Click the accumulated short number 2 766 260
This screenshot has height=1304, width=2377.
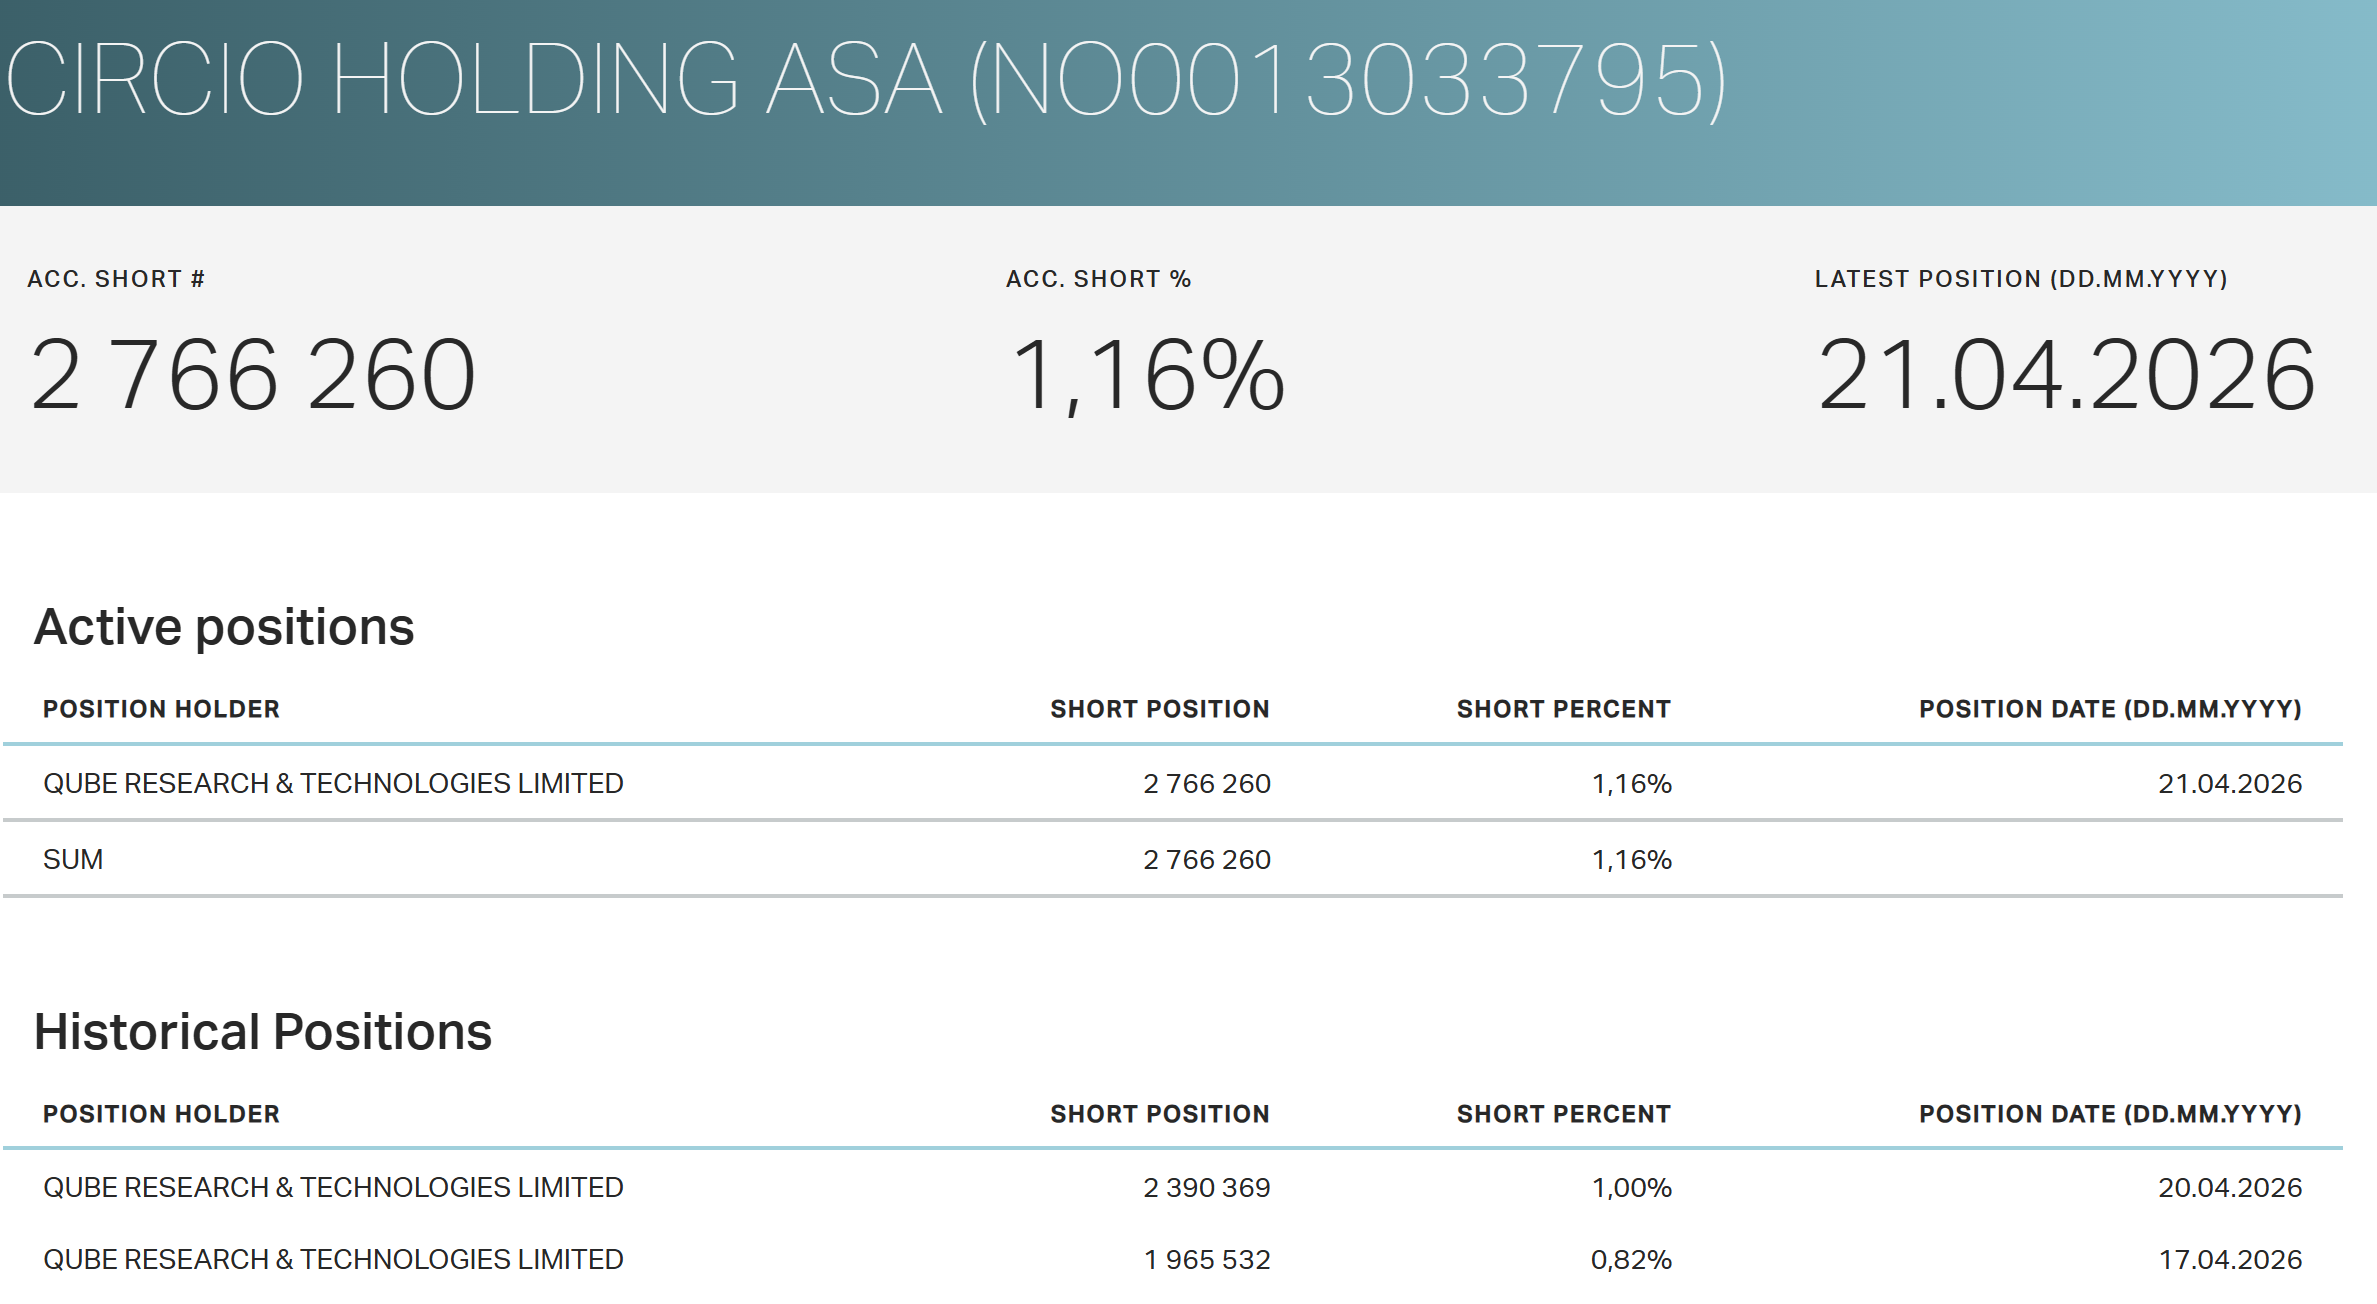coord(252,375)
